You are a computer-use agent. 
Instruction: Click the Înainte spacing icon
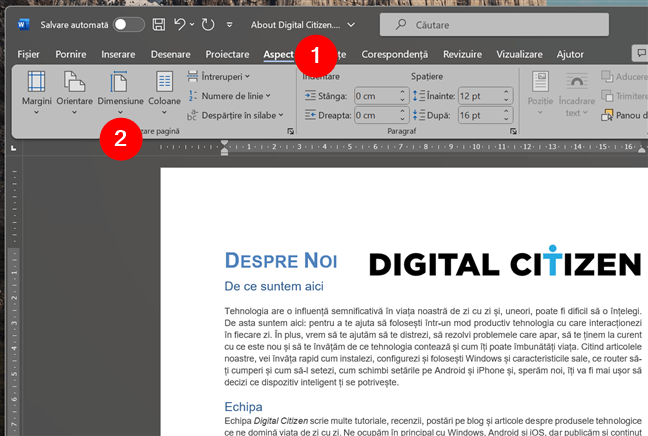[x=418, y=96]
